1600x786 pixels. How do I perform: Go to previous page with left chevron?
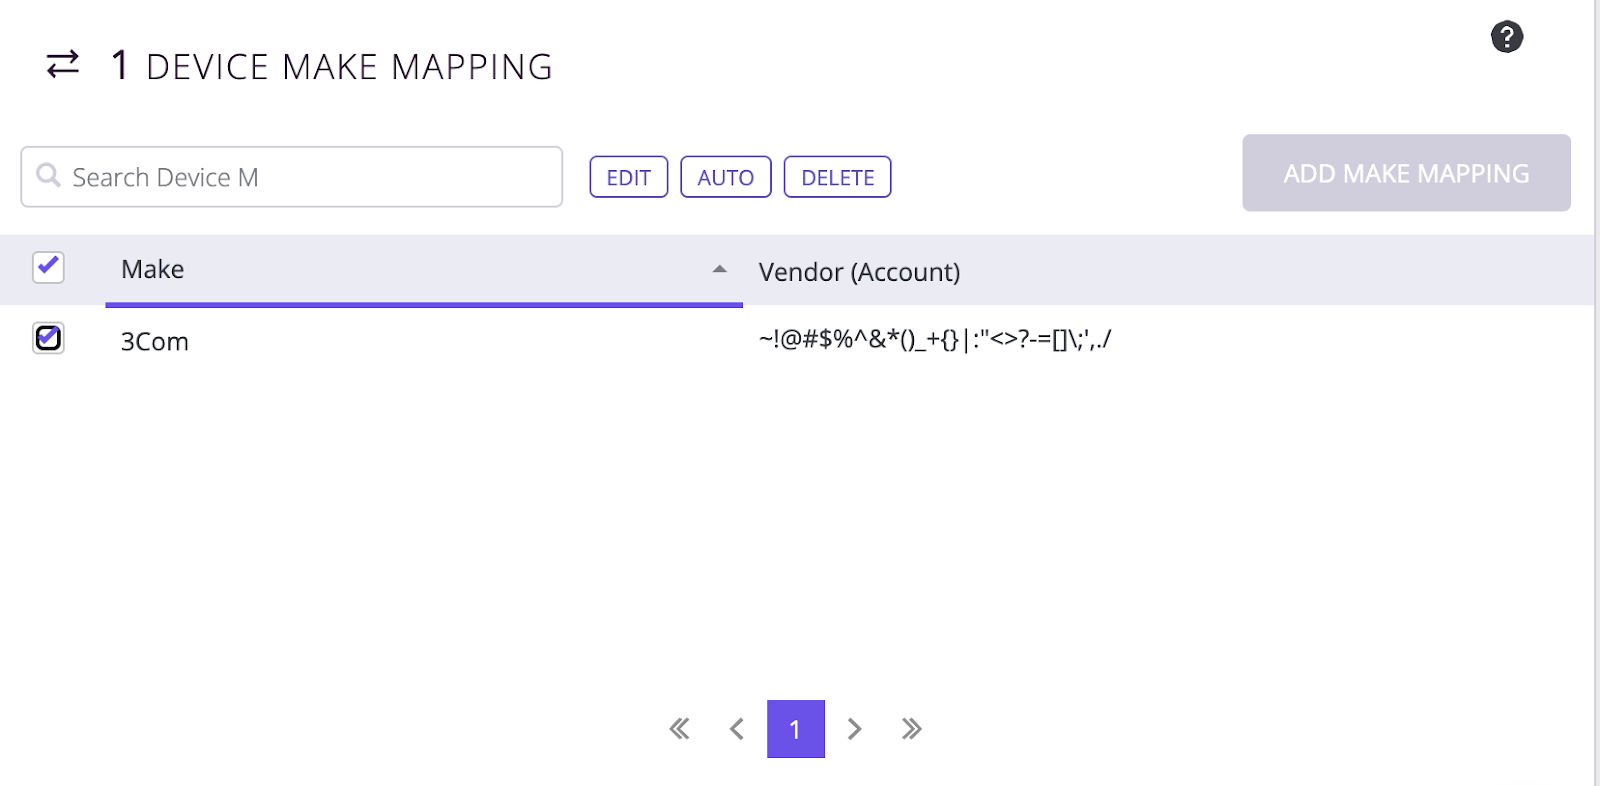tap(737, 729)
